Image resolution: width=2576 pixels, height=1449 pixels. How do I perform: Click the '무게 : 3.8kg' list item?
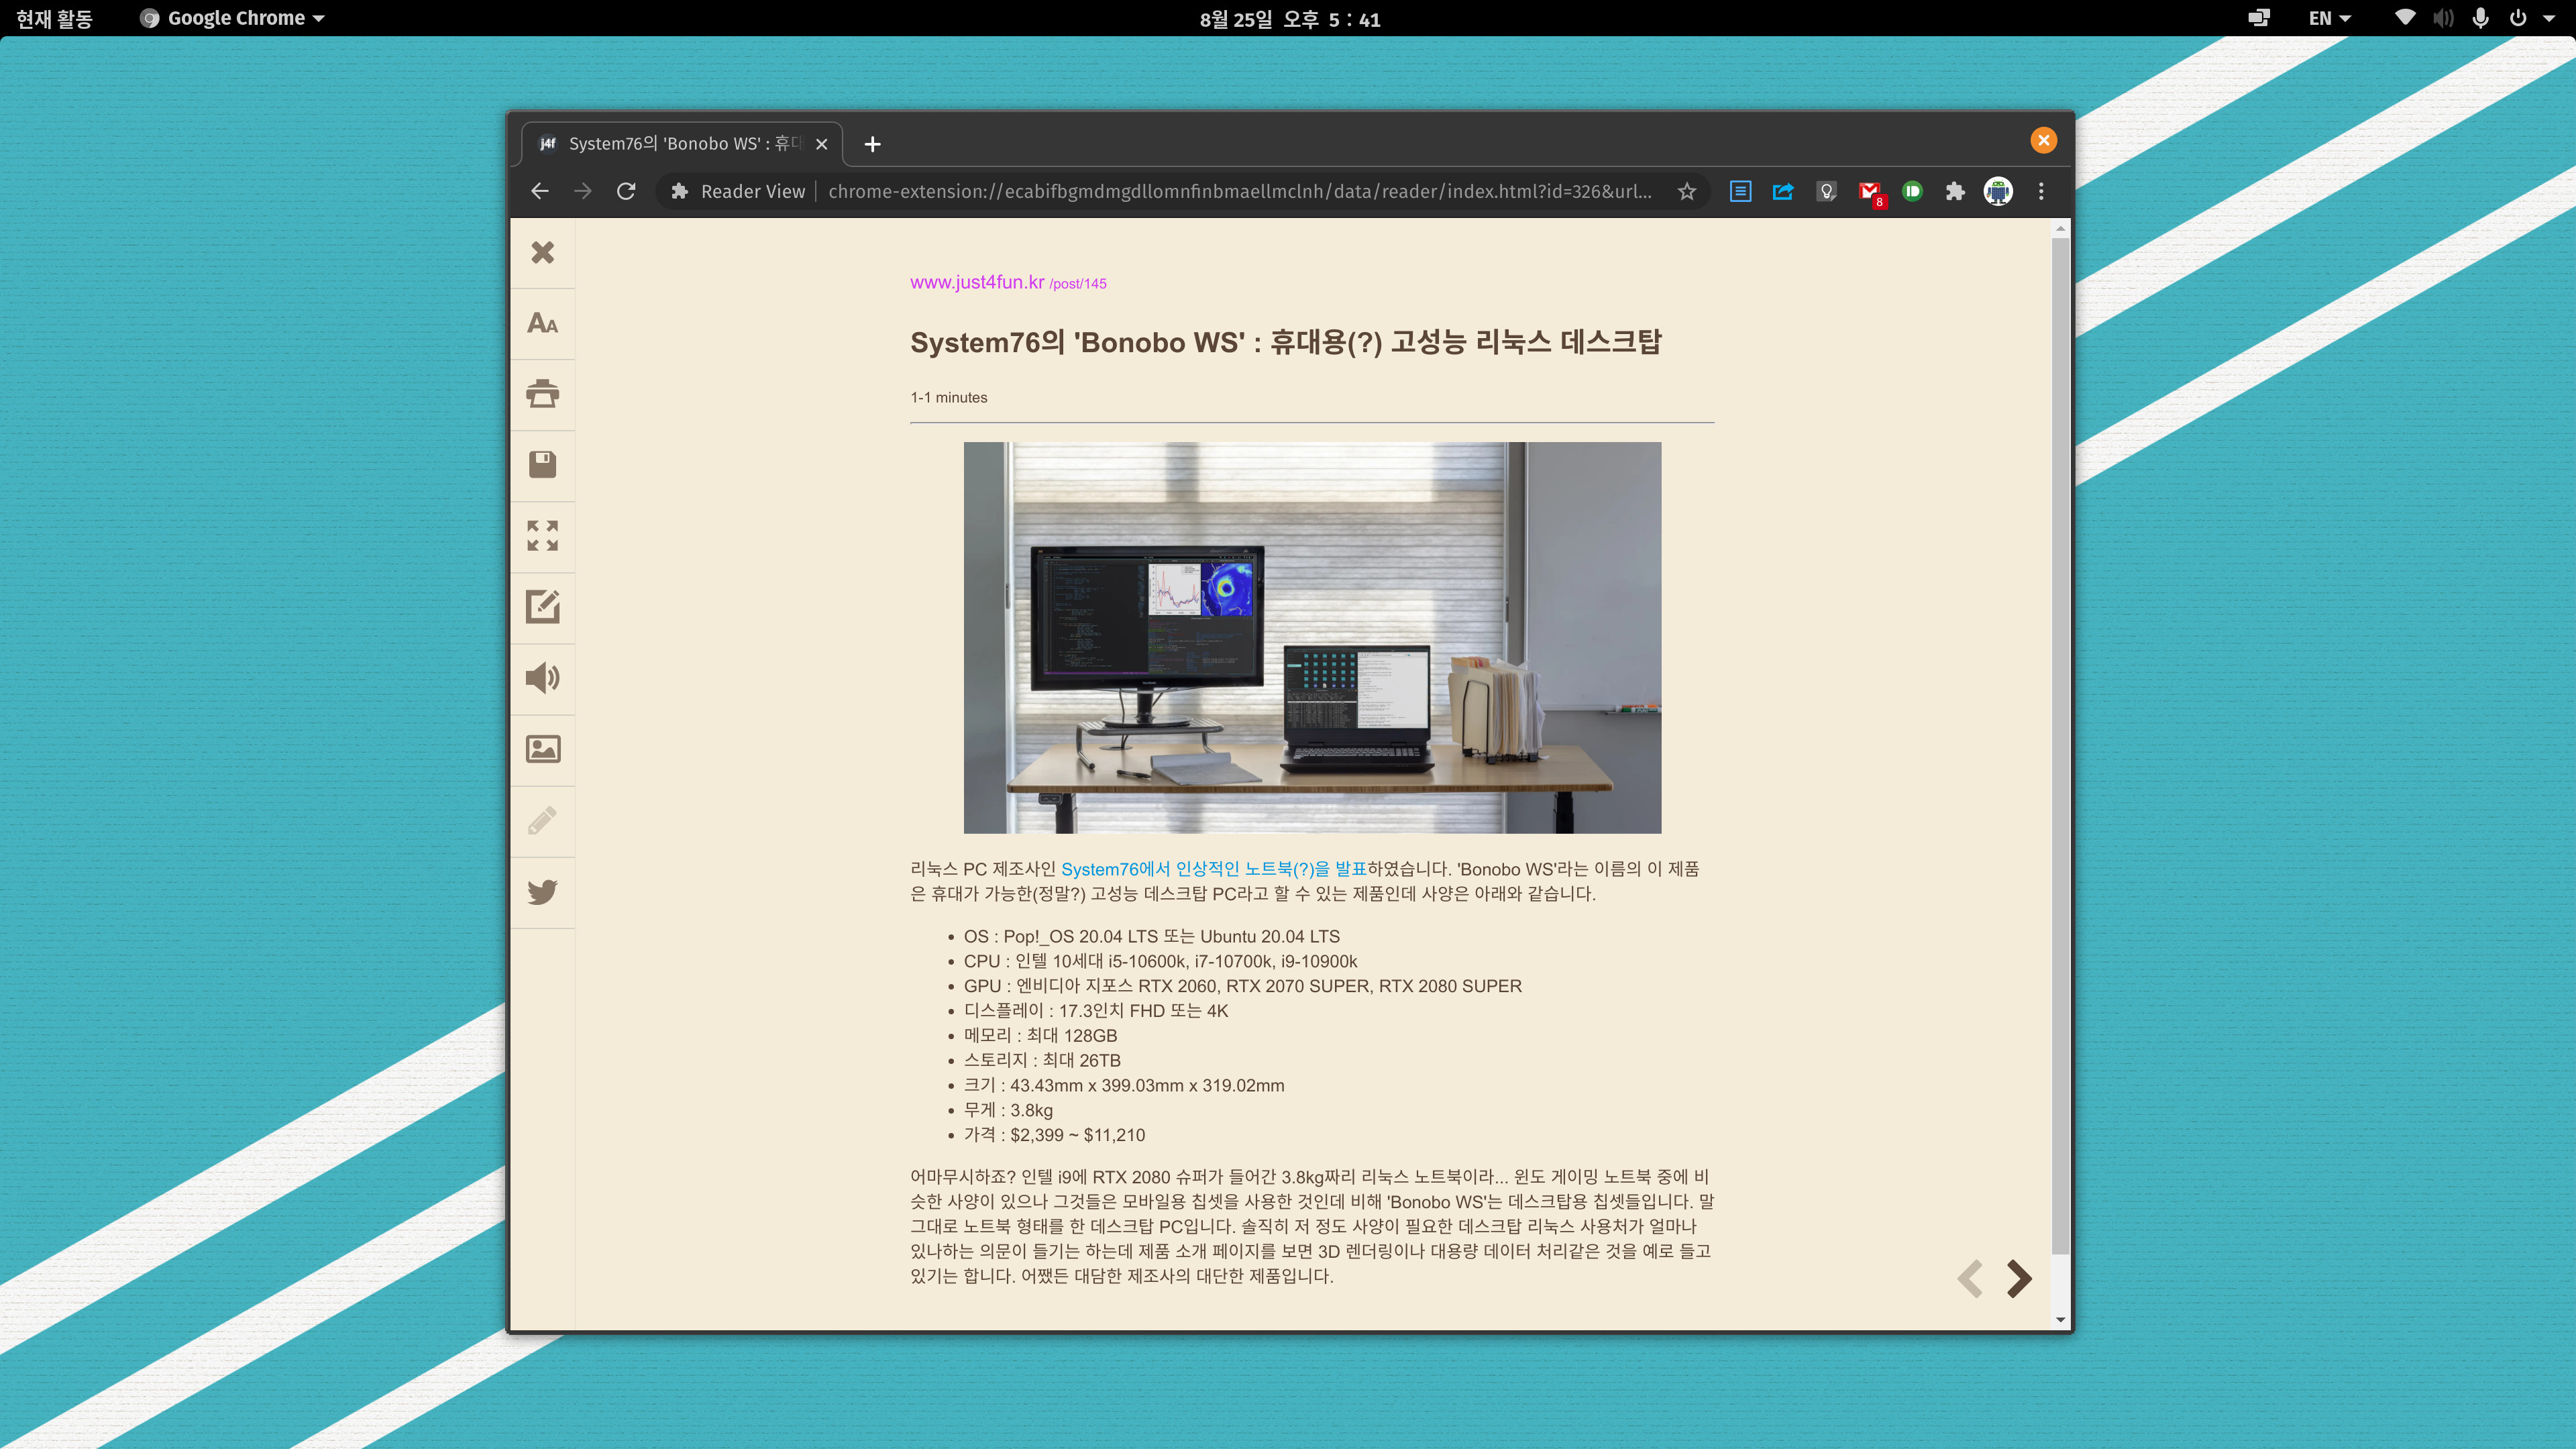(x=1008, y=1110)
